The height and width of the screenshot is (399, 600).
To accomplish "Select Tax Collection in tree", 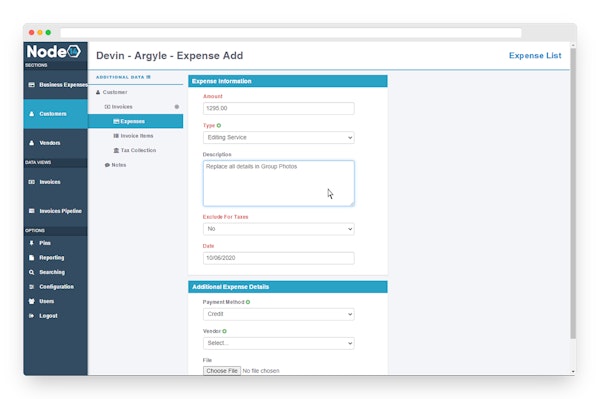I will (x=135, y=150).
